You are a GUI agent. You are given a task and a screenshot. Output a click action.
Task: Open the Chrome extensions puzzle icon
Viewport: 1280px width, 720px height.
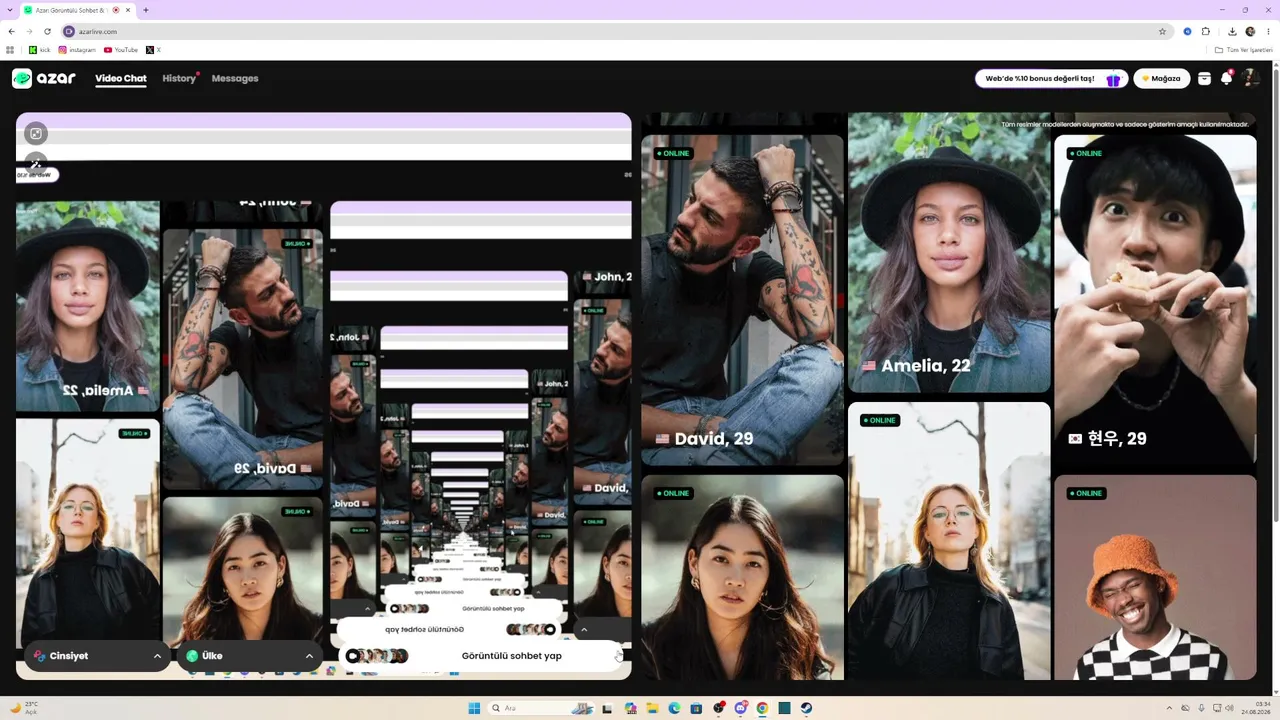pyautogui.click(x=1206, y=31)
